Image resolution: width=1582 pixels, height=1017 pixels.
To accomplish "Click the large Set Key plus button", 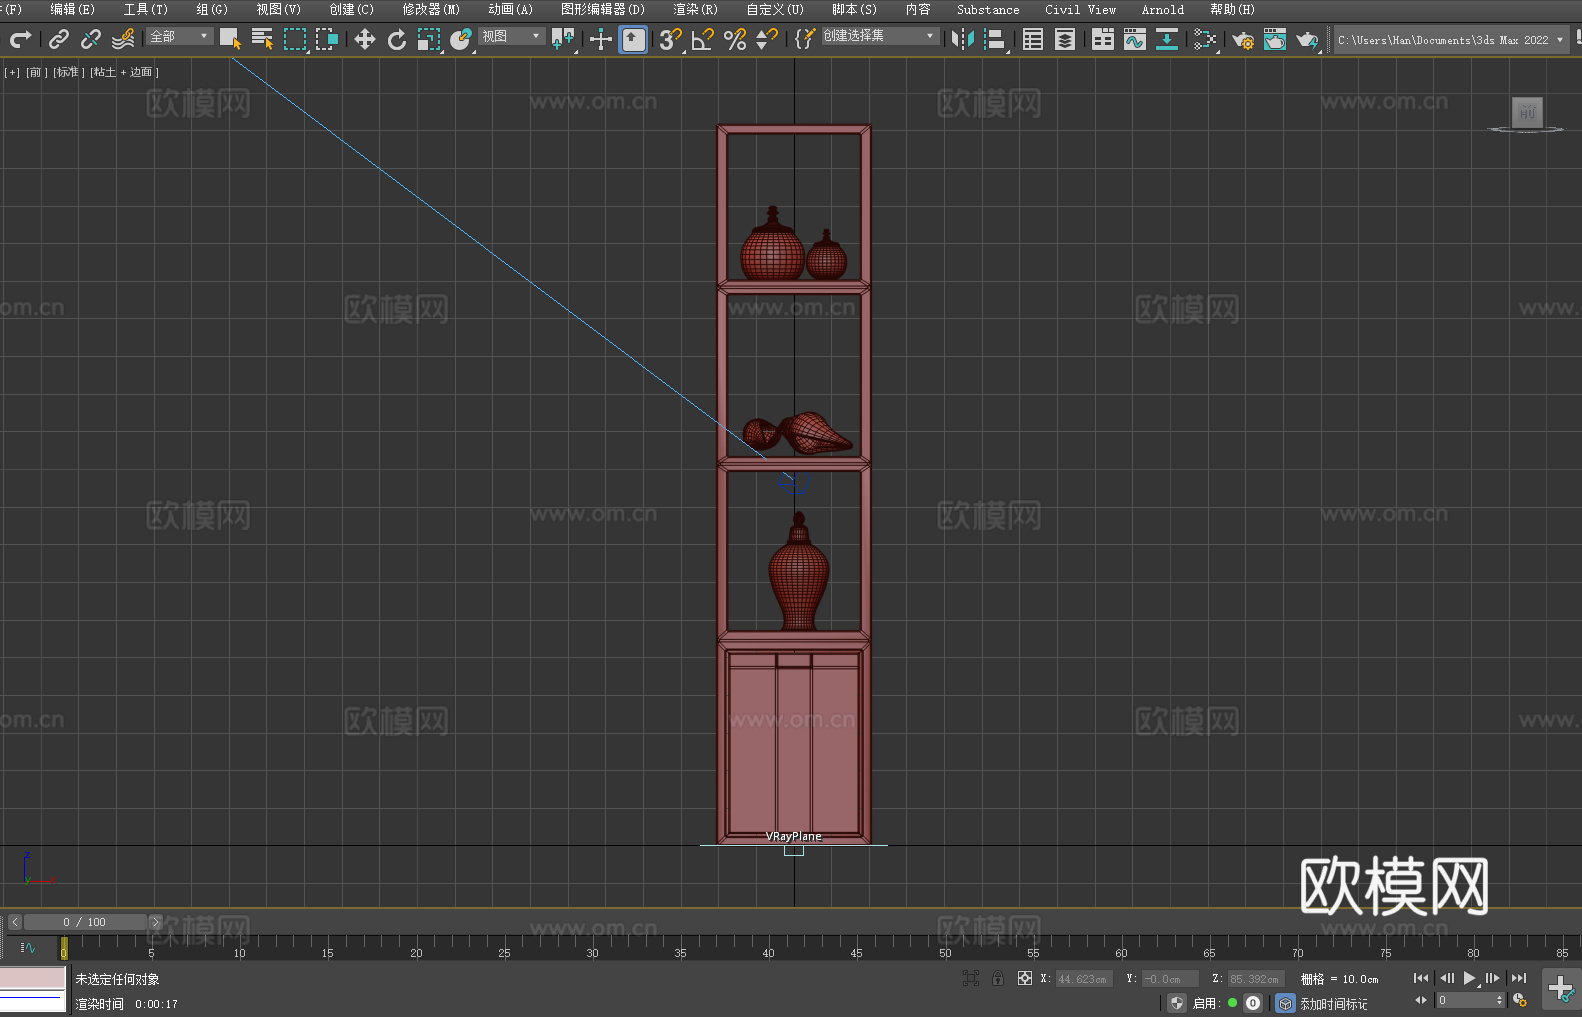I will [x=1561, y=989].
